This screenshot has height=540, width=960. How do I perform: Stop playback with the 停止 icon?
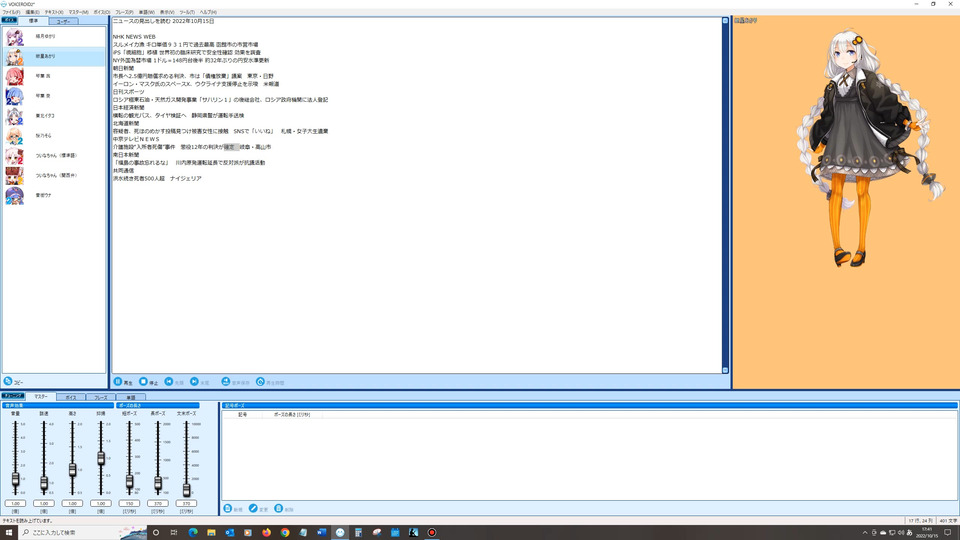[x=143, y=381]
